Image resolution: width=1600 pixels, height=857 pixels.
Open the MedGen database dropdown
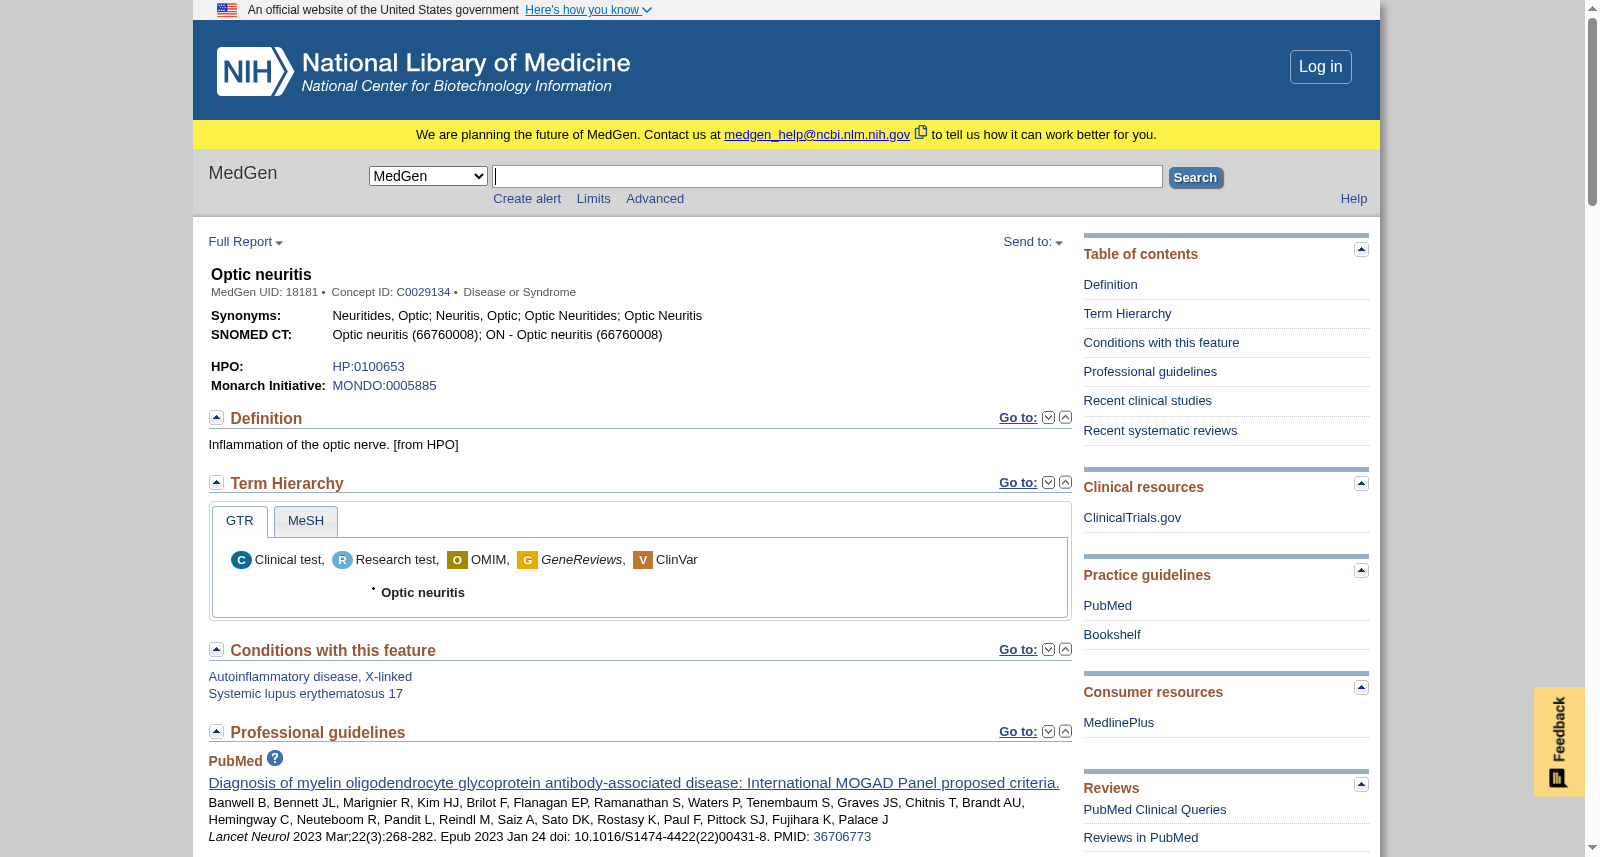click(428, 176)
